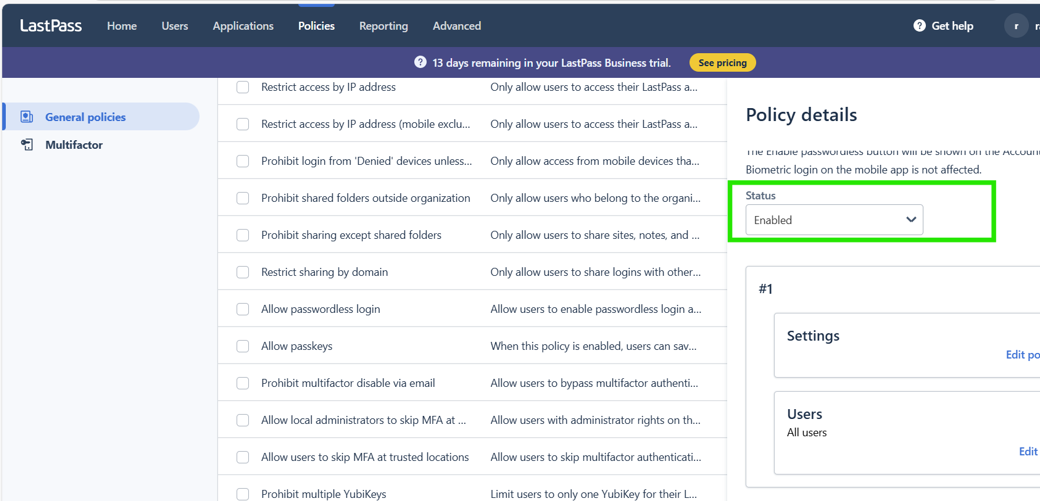Click the Status dropdown chevron arrow

(x=910, y=220)
